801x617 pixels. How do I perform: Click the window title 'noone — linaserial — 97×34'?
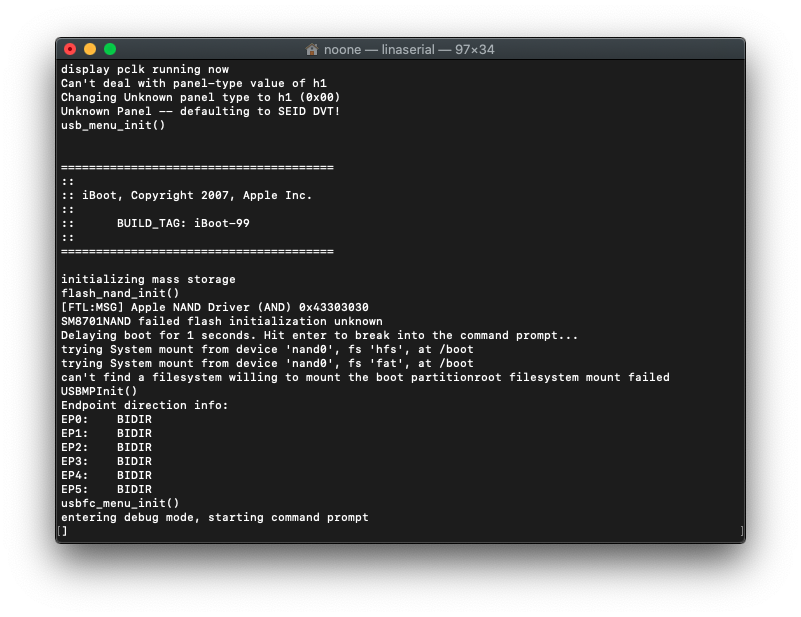point(409,50)
